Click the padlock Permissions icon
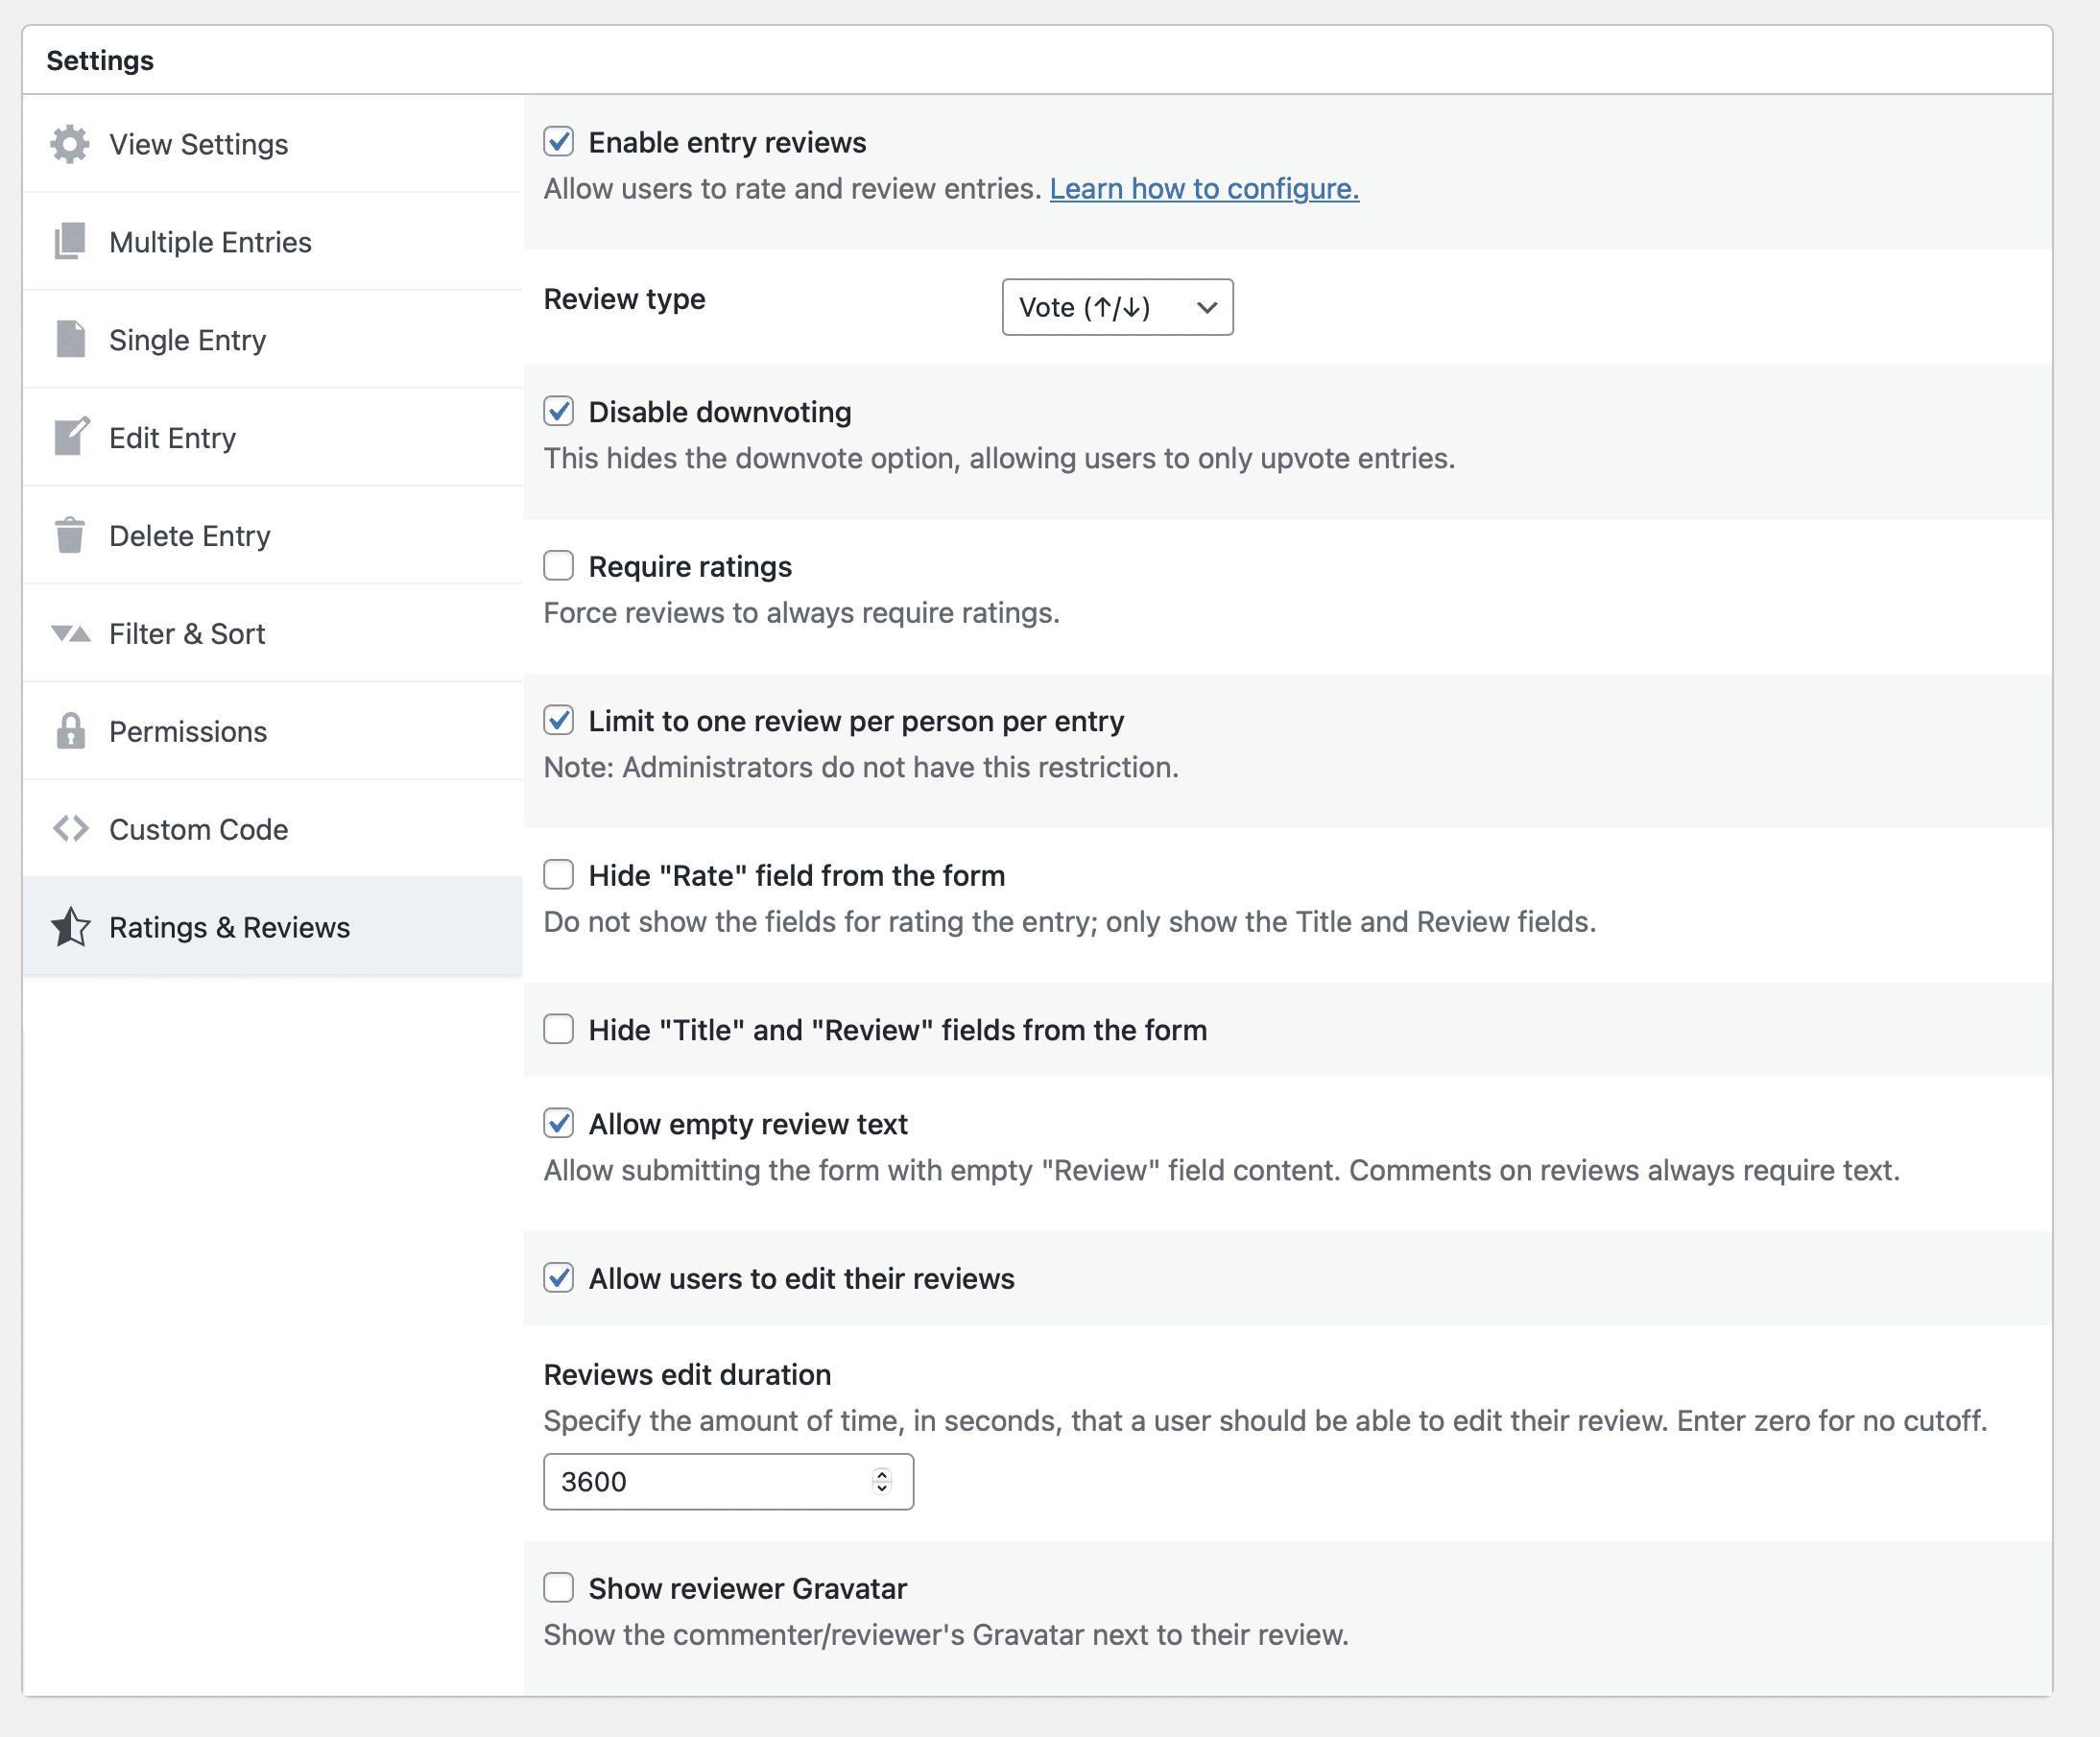Viewport: 2100px width, 1737px height. click(x=70, y=731)
